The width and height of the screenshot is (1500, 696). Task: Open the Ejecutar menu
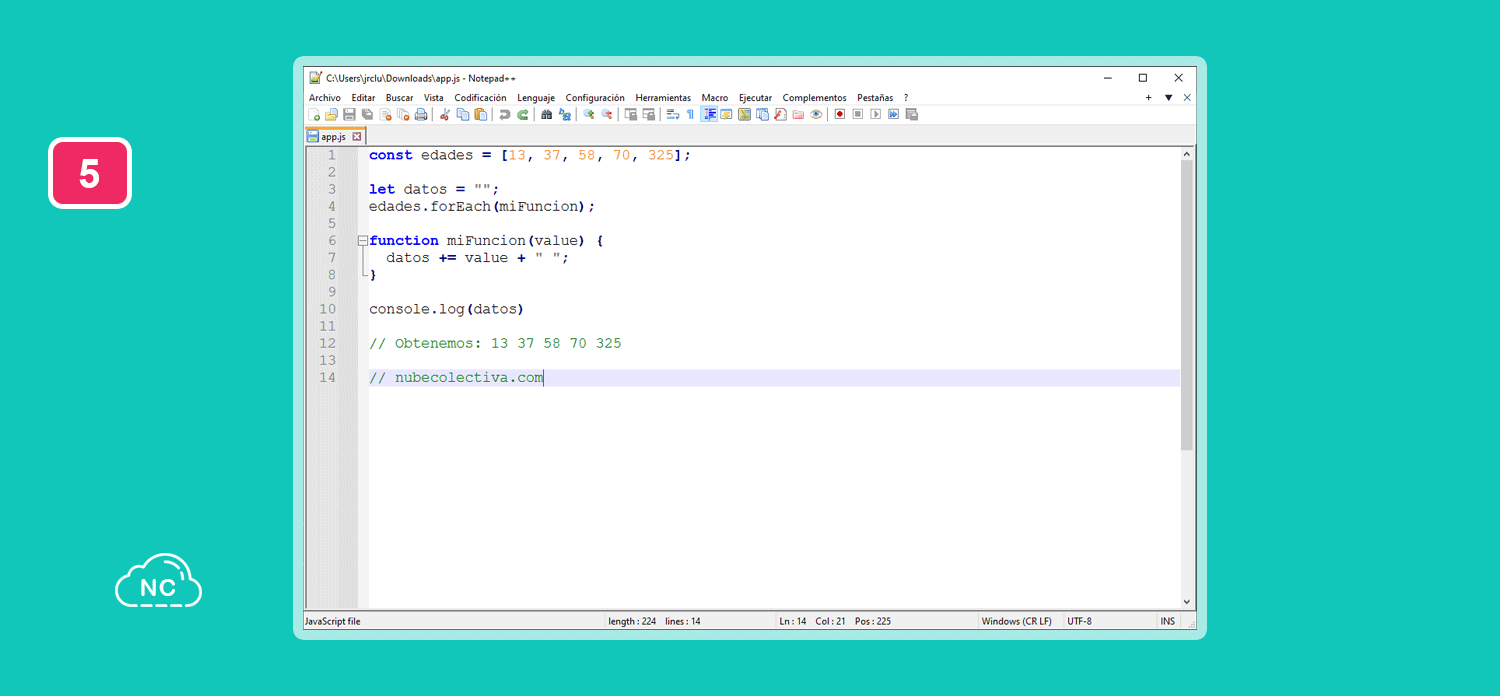click(755, 98)
